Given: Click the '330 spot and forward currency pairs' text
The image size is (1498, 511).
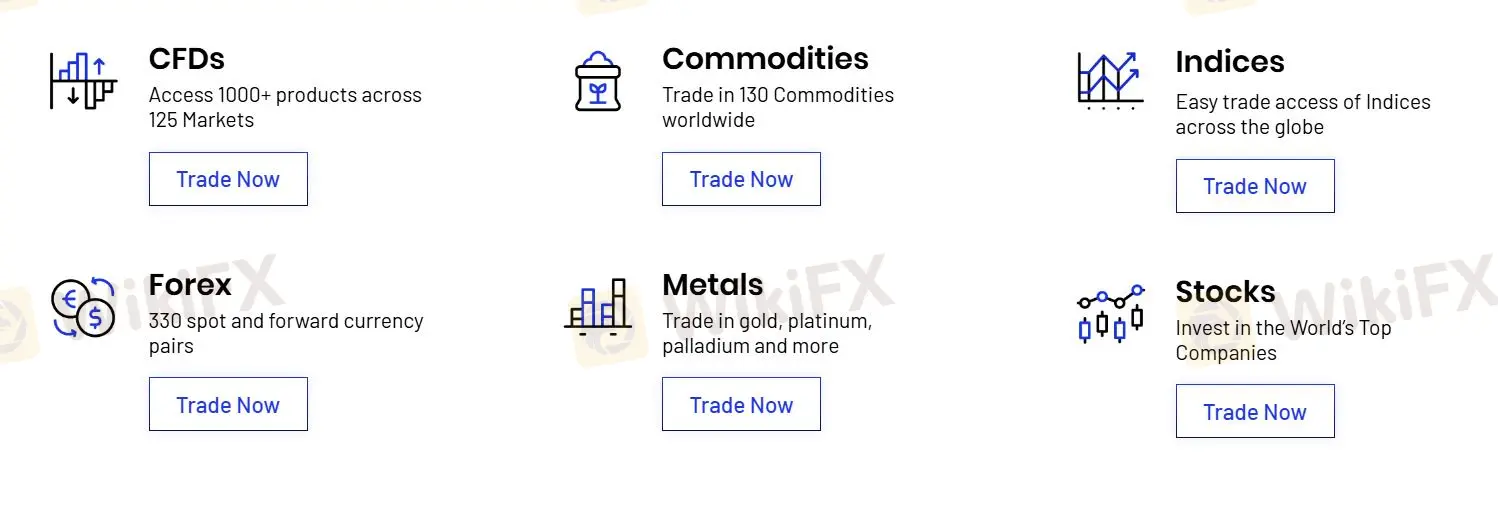Looking at the screenshot, I should (286, 333).
